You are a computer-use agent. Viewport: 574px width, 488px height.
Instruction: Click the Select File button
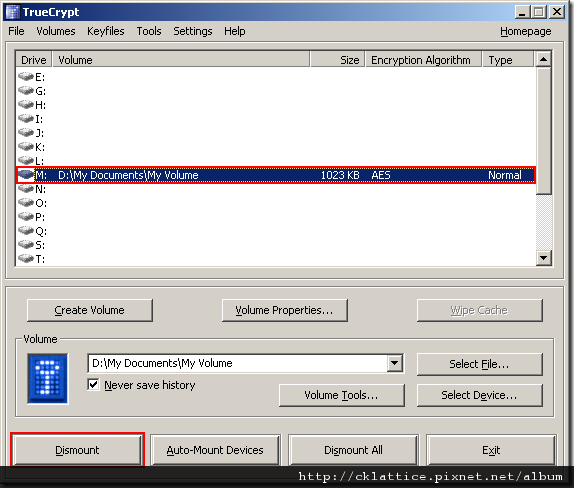pyautogui.click(x=479, y=364)
